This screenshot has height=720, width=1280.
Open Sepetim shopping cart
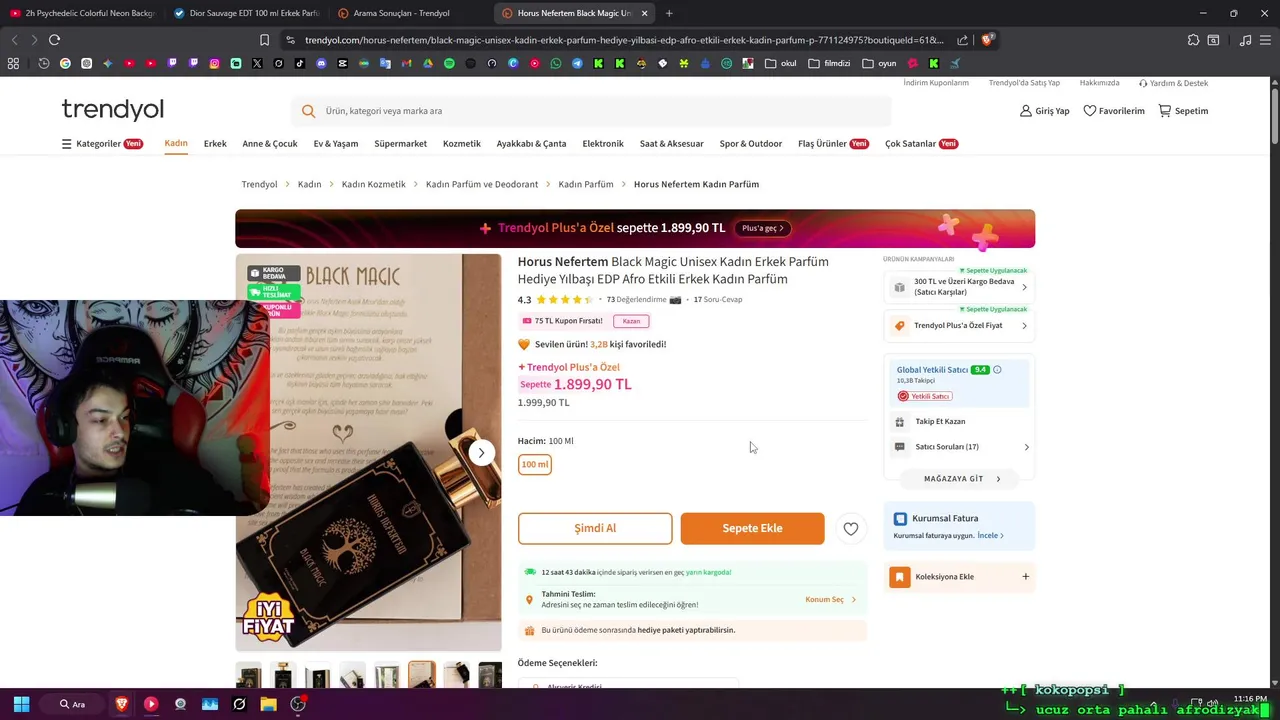(1183, 111)
